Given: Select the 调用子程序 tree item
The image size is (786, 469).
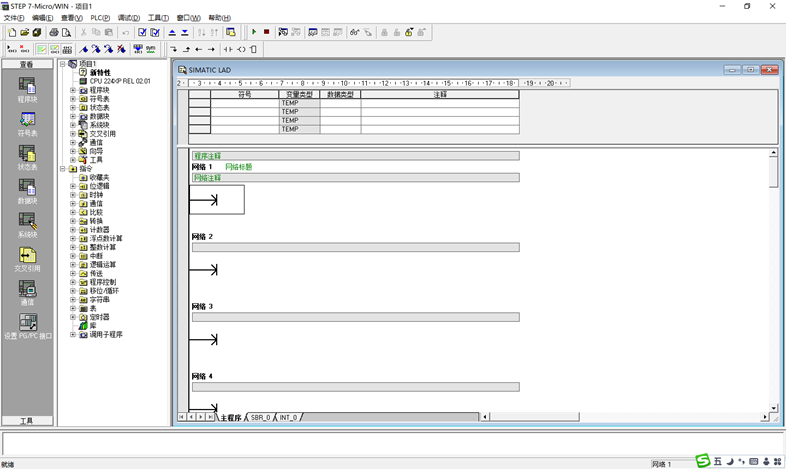Looking at the screenshot, I should pyautogui.click(x=106, y=334).
